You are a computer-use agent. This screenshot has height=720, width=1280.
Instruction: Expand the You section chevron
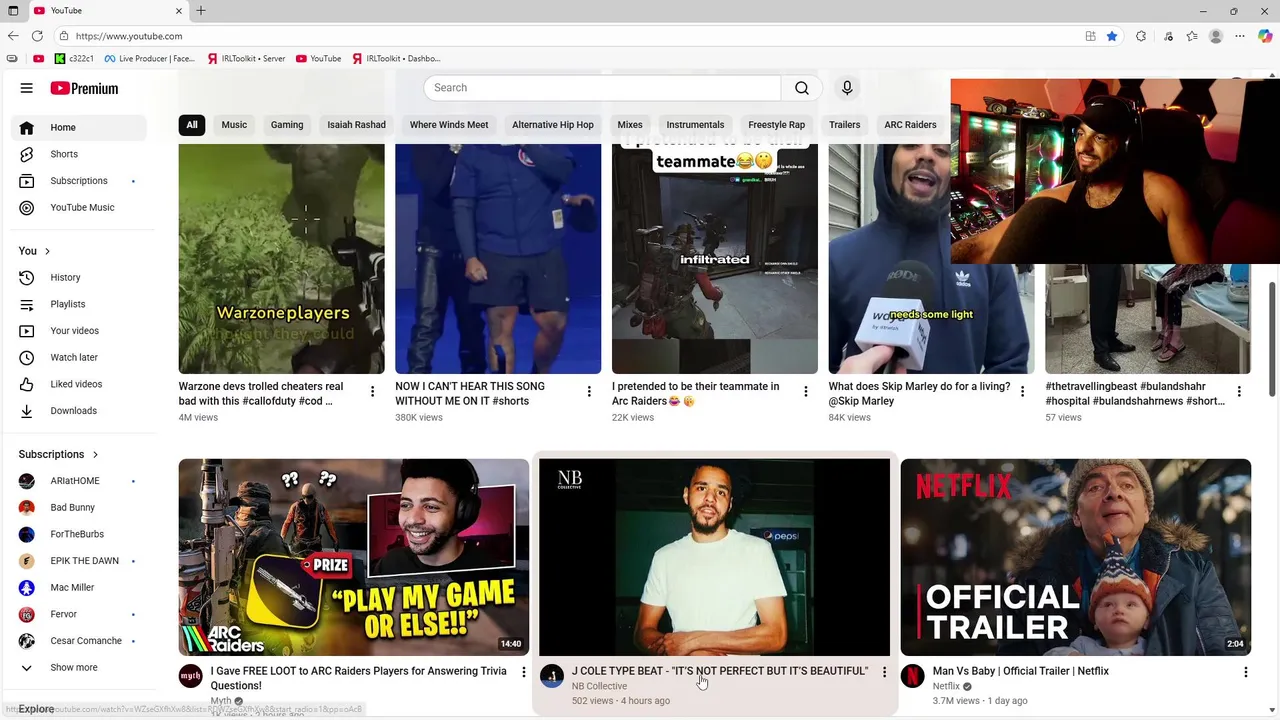47,251
